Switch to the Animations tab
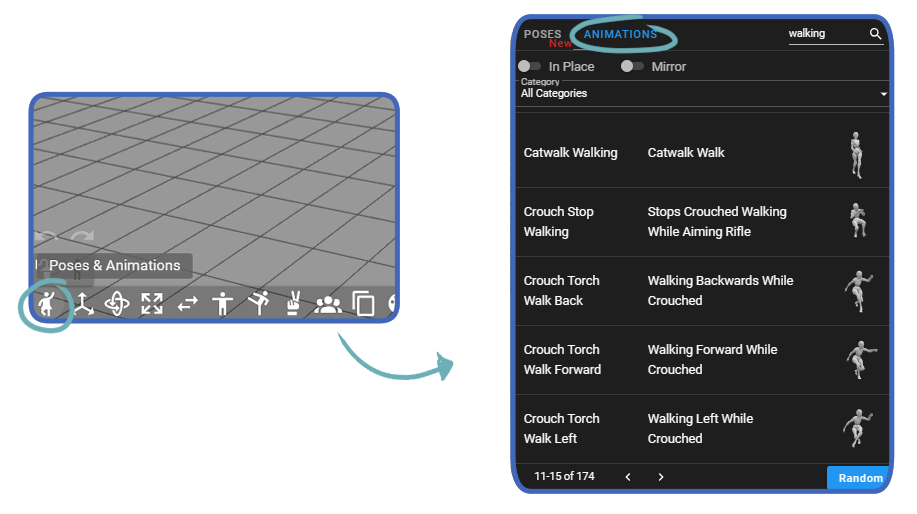 [x=620, y=35]
